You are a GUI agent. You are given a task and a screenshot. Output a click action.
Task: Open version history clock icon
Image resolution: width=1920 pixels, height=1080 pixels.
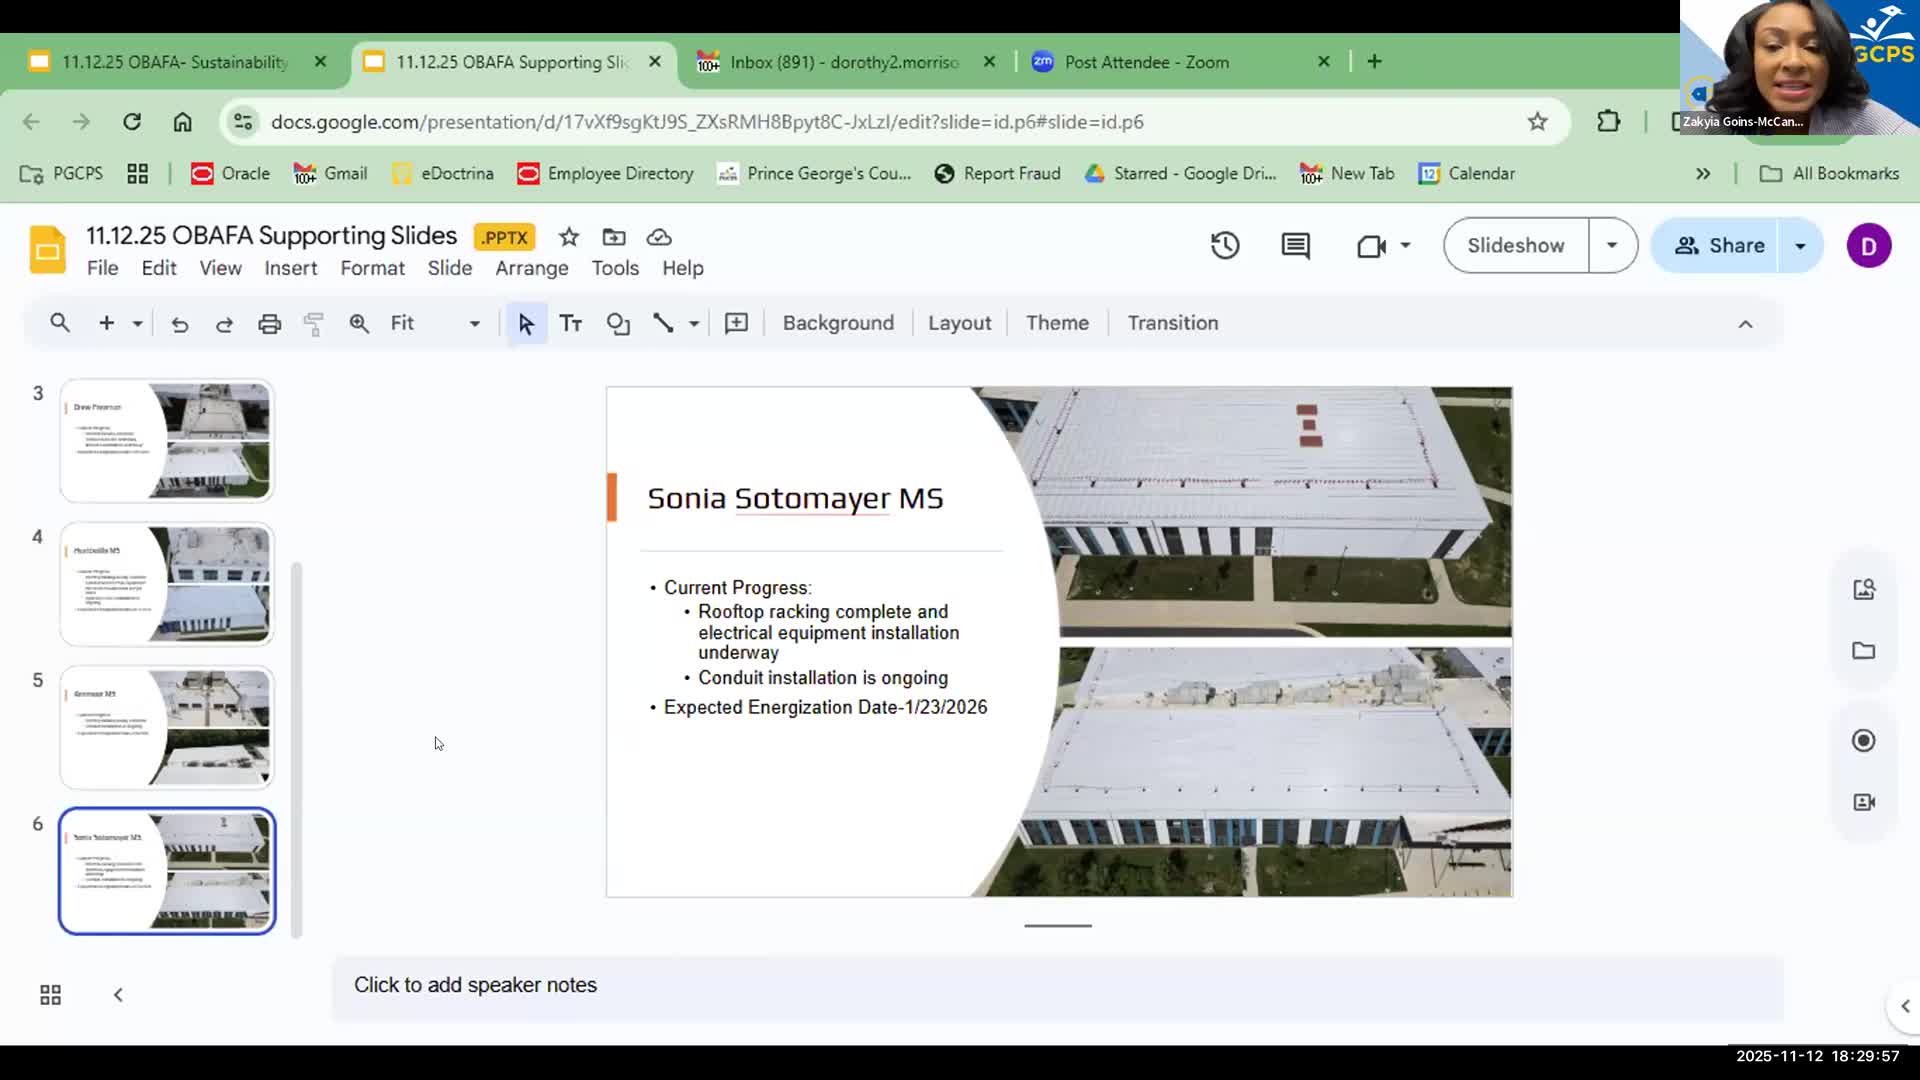(x=1225, y=245)
